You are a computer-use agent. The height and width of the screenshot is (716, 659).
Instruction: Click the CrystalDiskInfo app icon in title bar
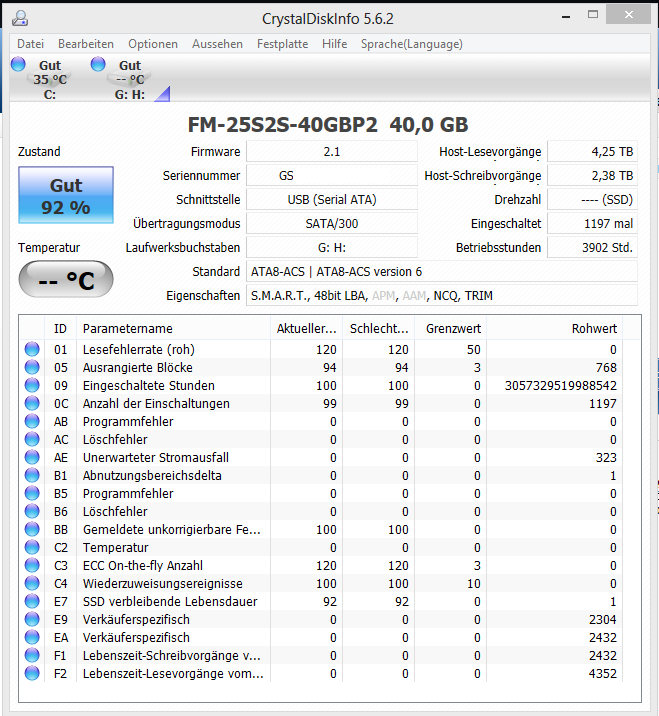point(20,18)
